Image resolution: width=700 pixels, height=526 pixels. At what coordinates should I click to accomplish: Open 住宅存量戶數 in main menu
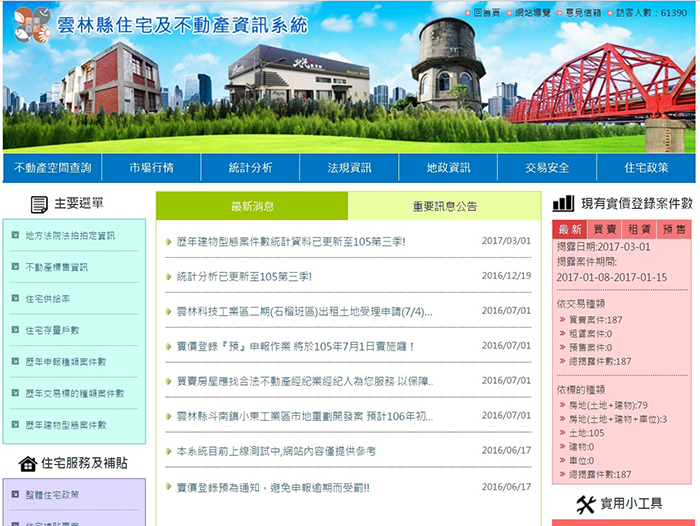click(x=52, y=330)
